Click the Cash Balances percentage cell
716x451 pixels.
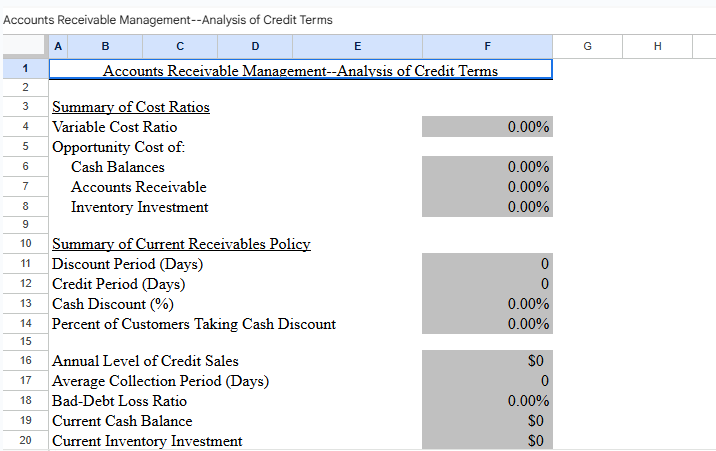(x=487, y=167)
